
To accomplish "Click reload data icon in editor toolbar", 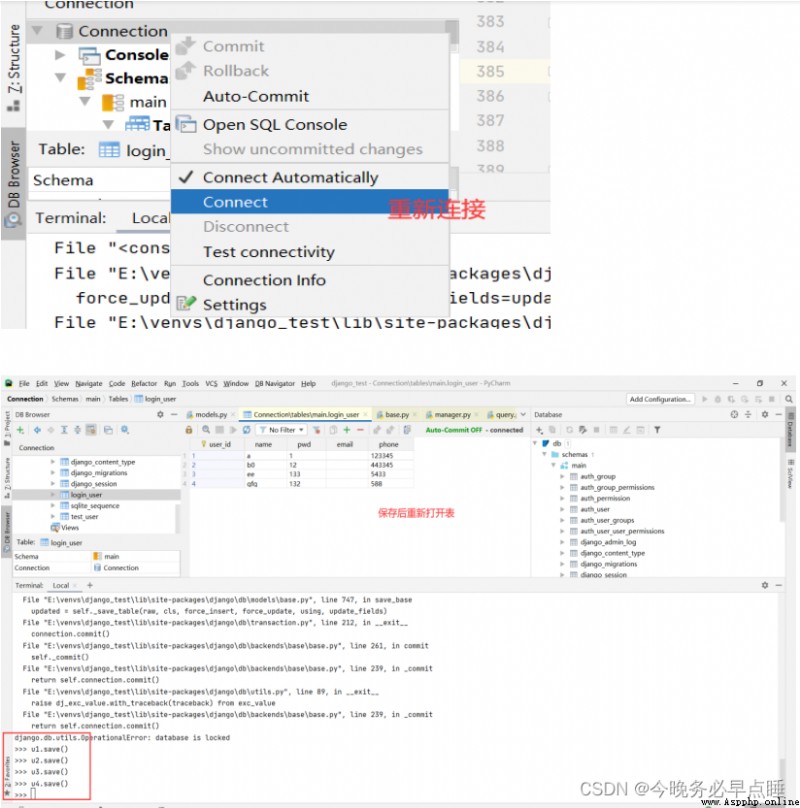I will (246, 430).
